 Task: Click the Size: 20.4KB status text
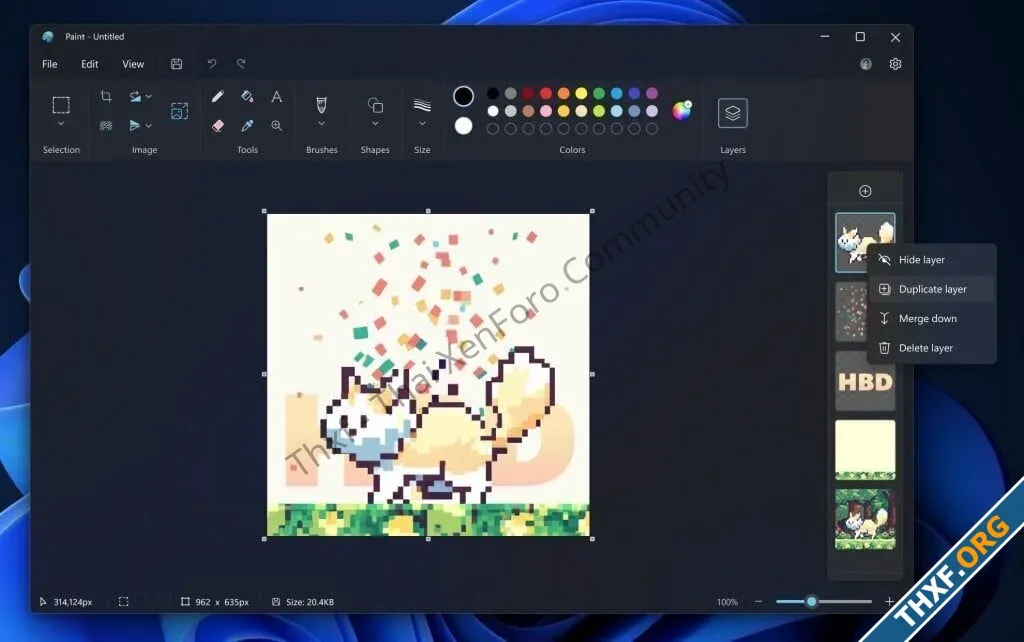(x=310, y=602)
